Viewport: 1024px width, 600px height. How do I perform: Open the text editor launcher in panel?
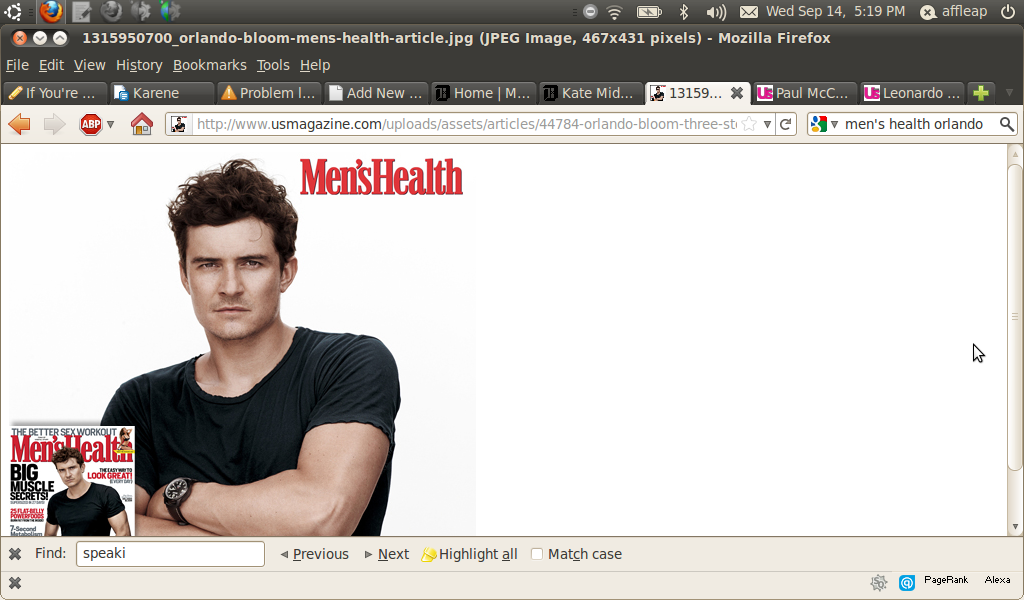point(82,11)
